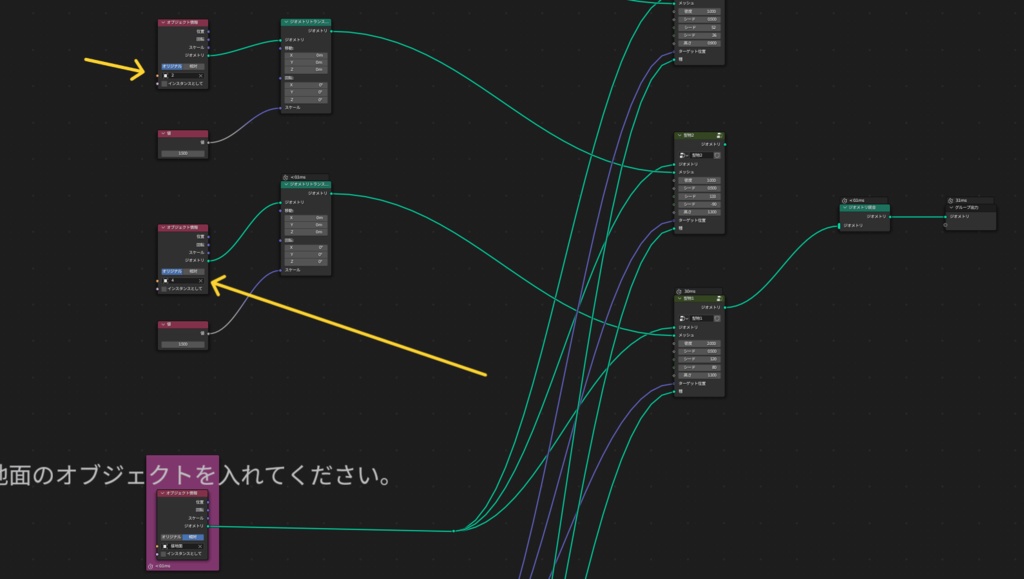The width and height of the screenshot is (1024, 579).
Task: Click the X to clear second Object Info node's object
Action: [200, 280]
